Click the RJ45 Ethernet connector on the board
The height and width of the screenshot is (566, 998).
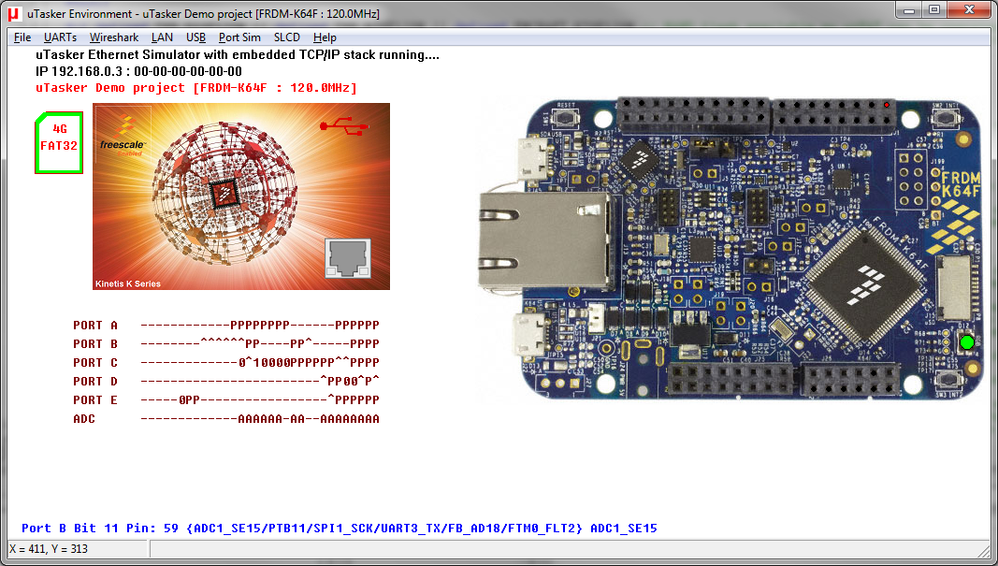(544, 239)
